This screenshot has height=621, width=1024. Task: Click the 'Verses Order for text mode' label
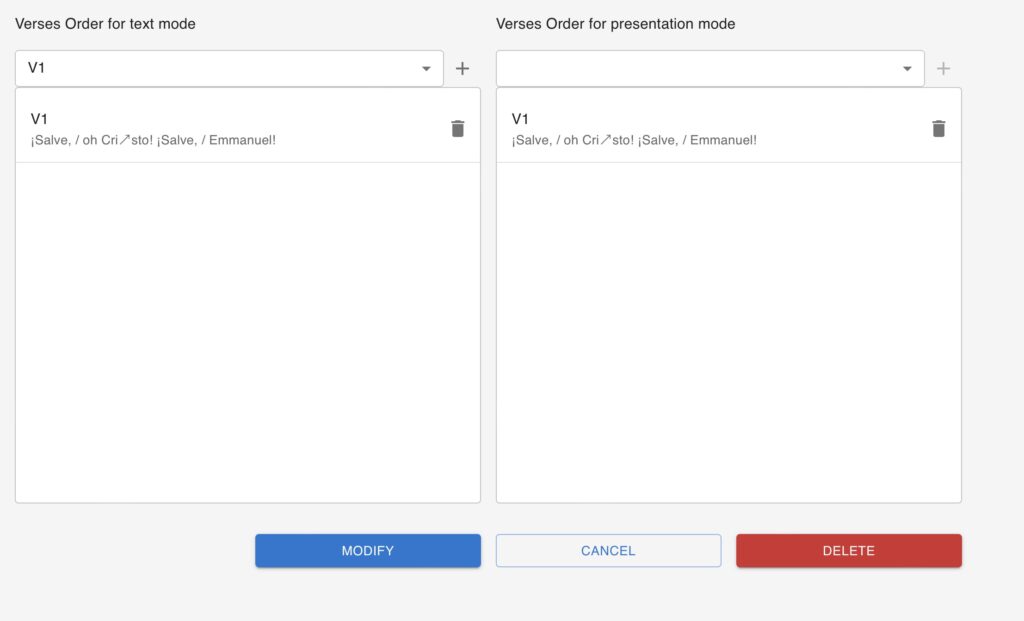(105, 24)
